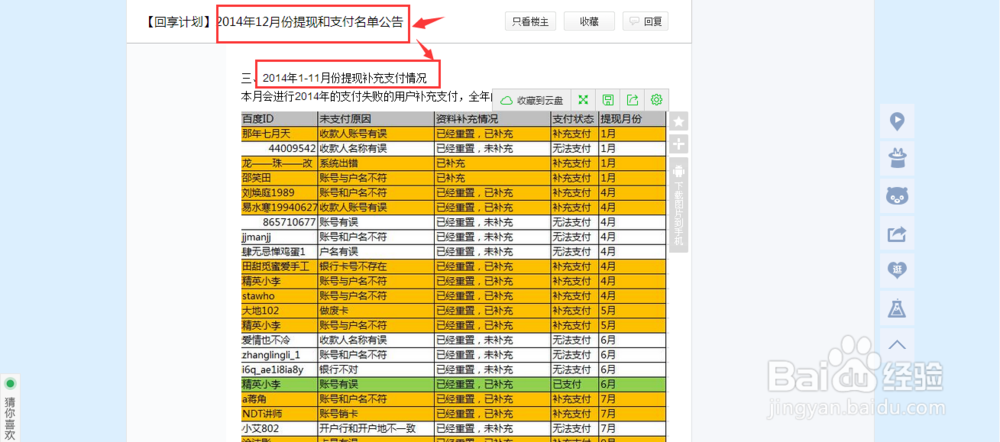Click the 开户行和开户地不一致 reason cell
The width and height of the screenshot is (1000, 442).
376,429
